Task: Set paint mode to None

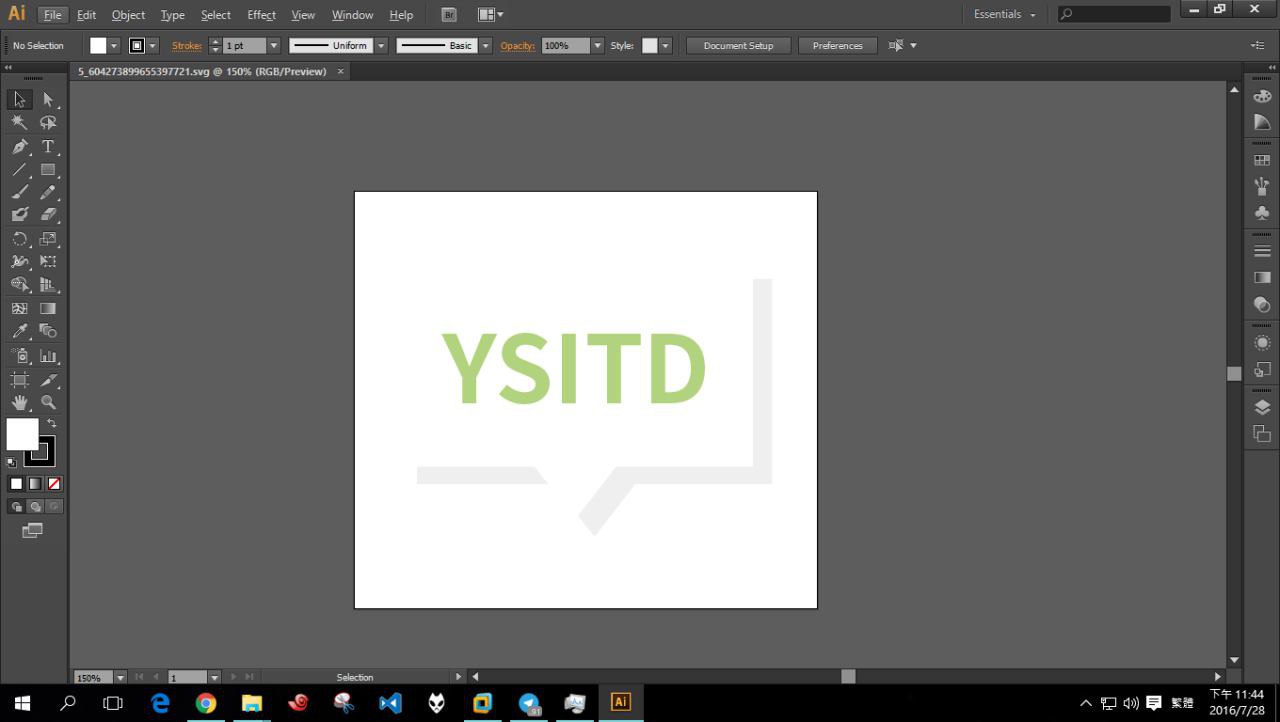Action: pyautogui.click(x=54, y=484)
